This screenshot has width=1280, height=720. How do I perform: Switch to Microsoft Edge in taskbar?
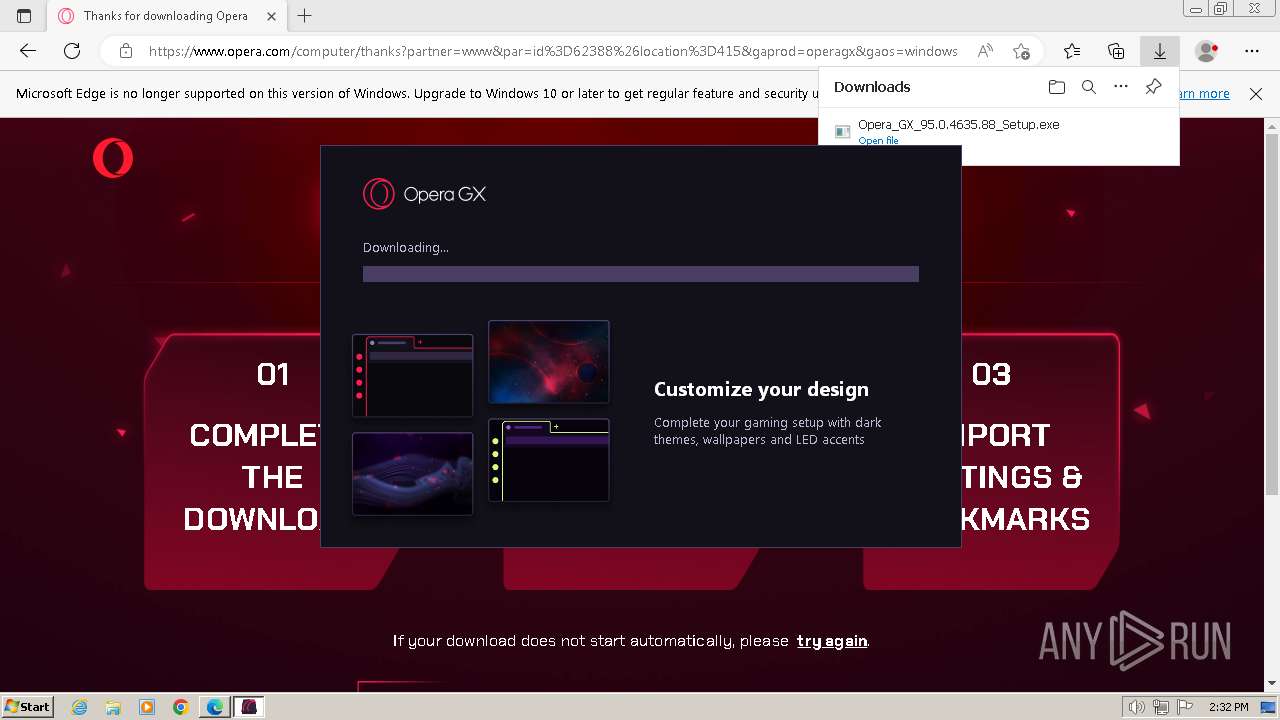pos(215,707)
